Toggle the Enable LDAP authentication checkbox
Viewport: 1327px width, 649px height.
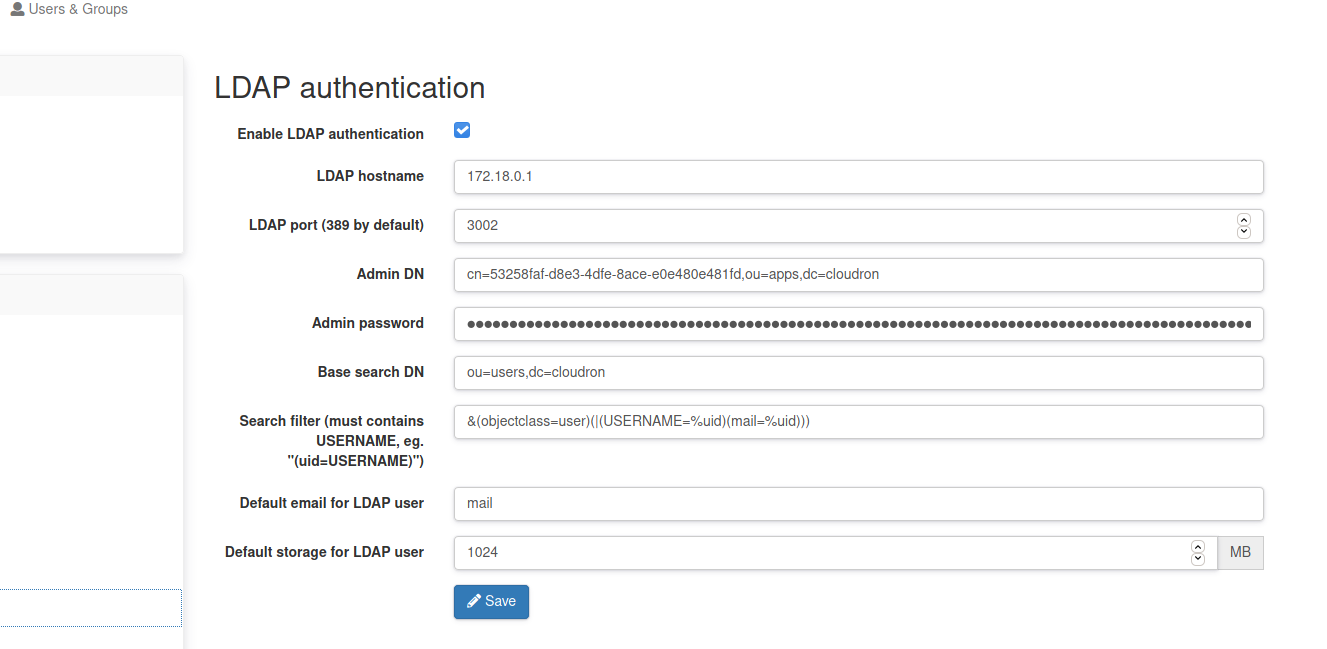[462, 130]
